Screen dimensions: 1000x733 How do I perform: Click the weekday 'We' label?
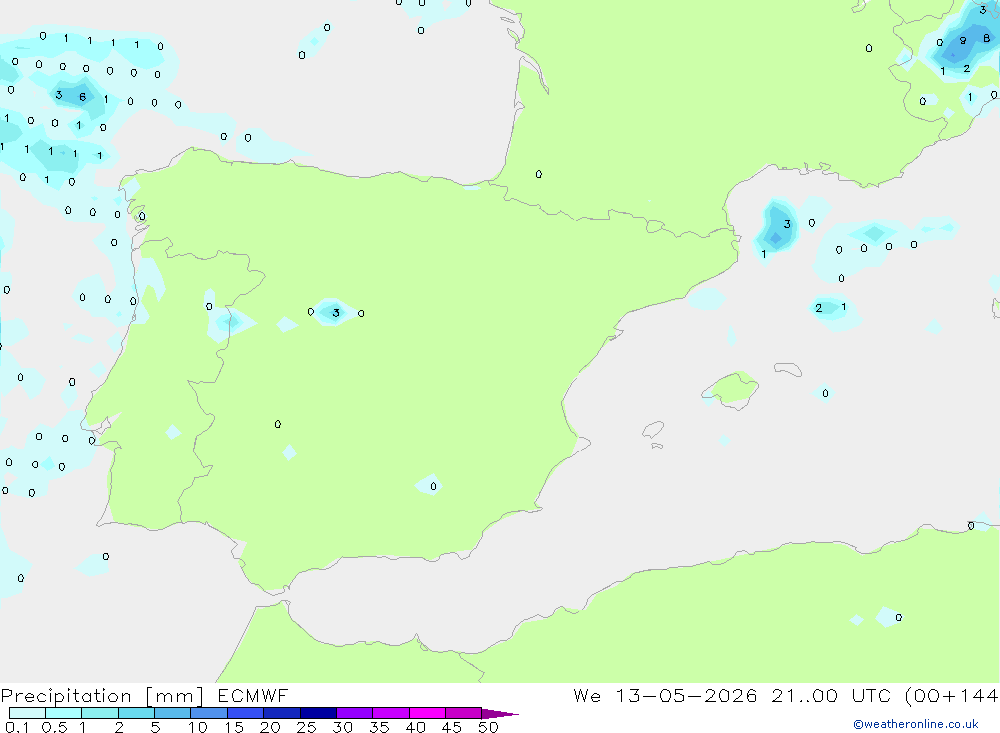click(x=587, y=695)
